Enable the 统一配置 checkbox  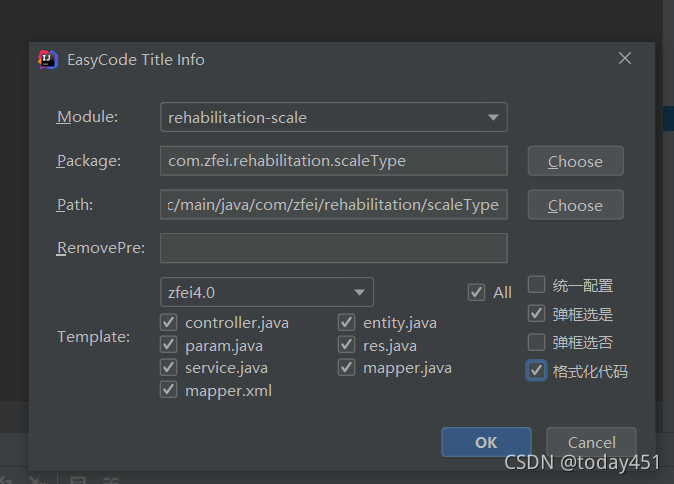pos(536,285)
